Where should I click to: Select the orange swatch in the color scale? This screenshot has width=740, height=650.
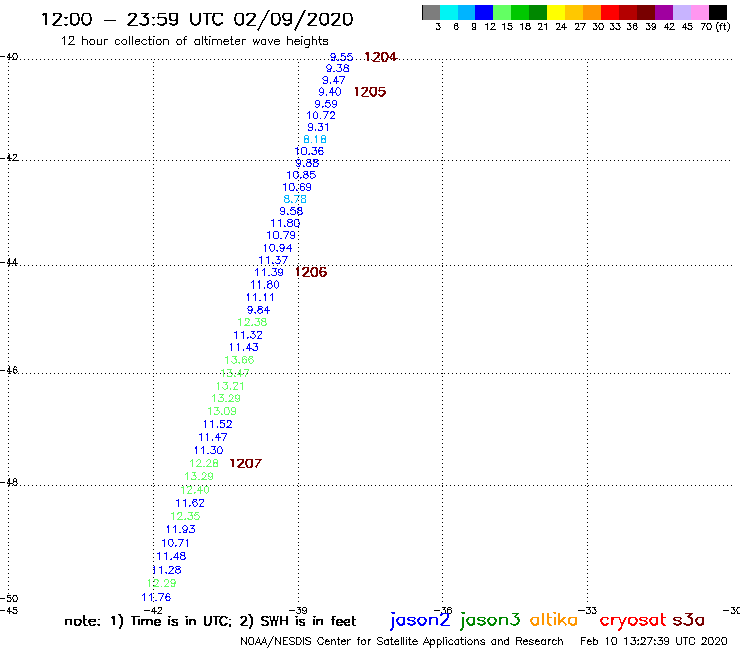[x=592, y=12]
